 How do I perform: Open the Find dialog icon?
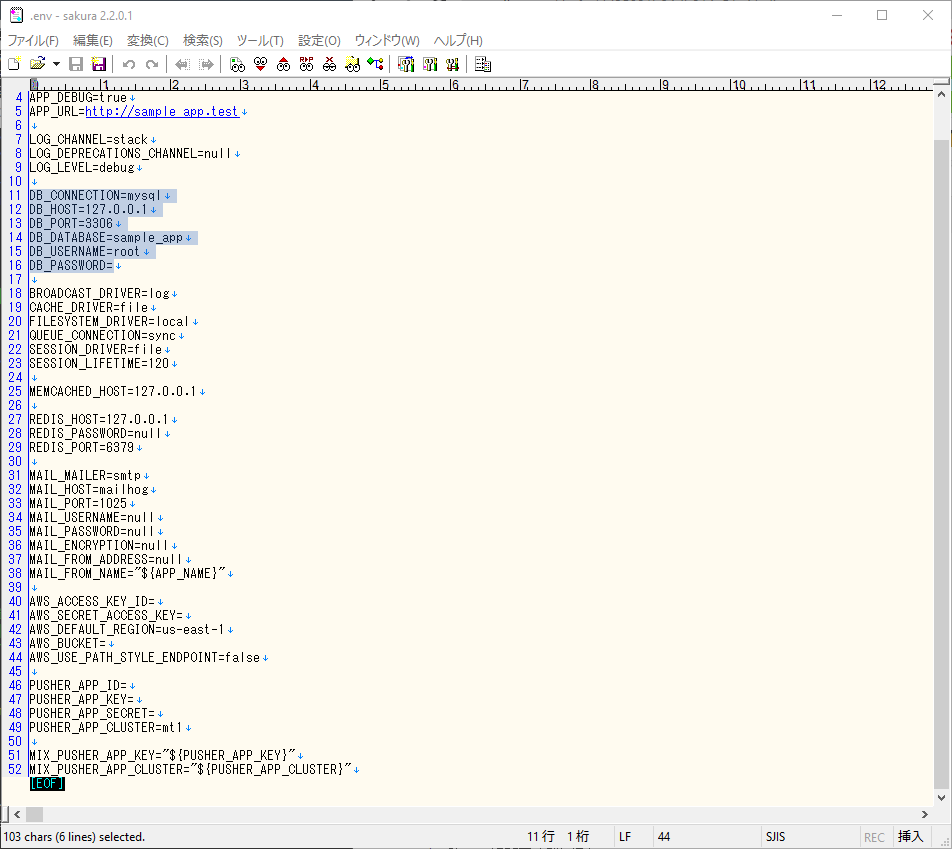pyautogui.click(x=237, y=64)
